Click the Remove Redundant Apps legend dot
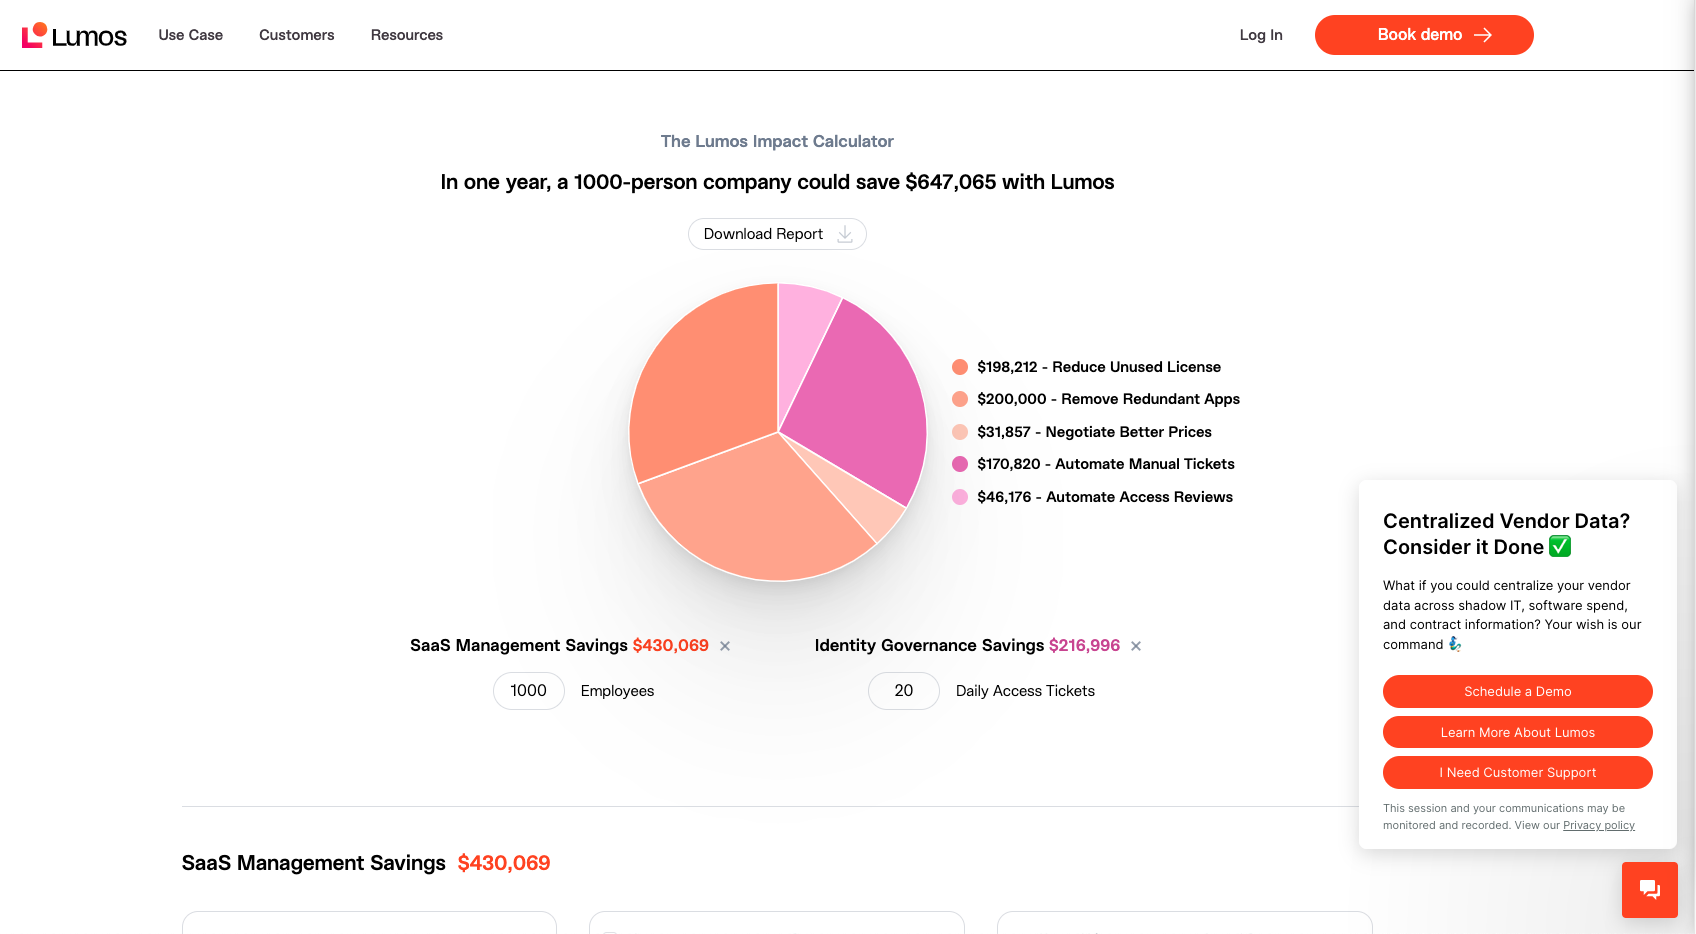The width and height of the screenshot is (1696, 934). point(960,399)
